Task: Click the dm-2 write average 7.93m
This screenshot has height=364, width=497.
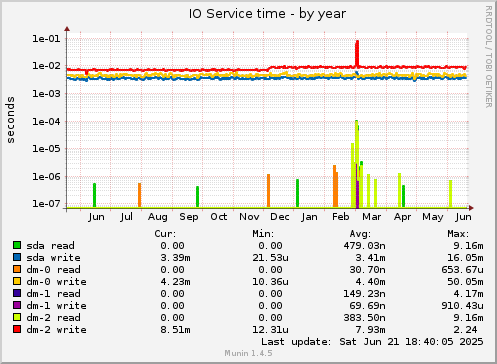Action: pos(370,330)
